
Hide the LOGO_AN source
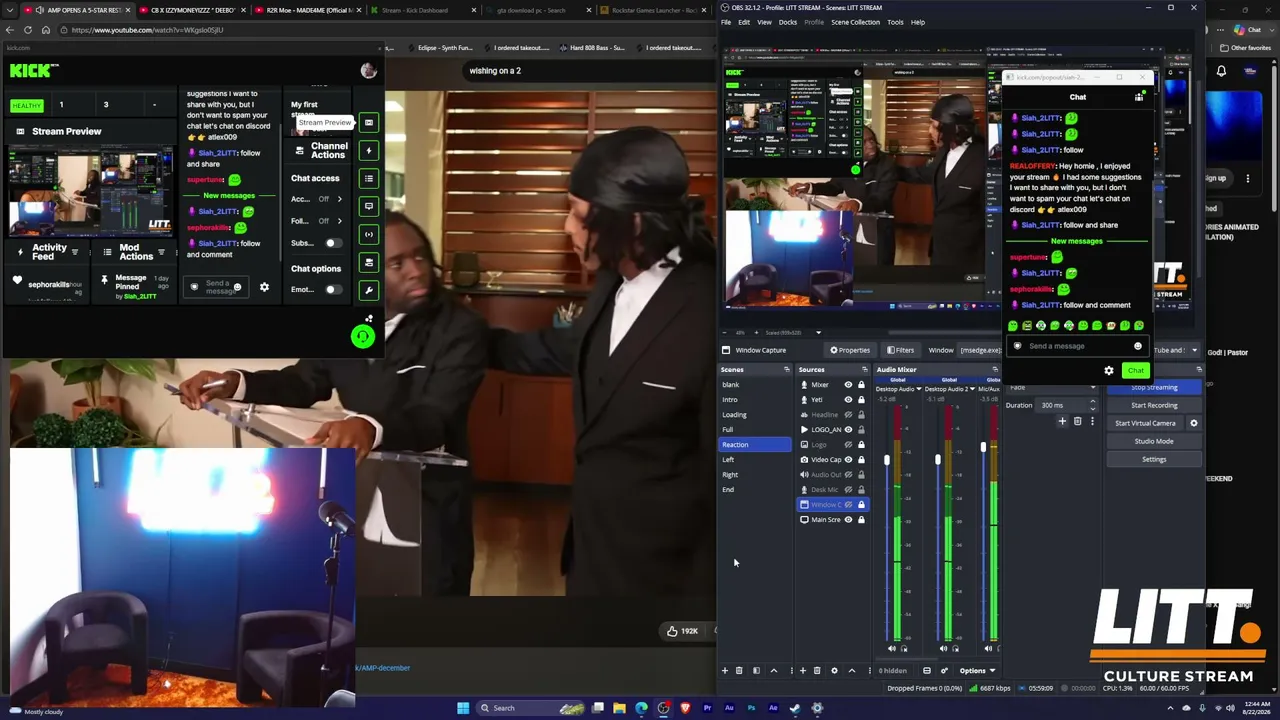coord(848,430)
